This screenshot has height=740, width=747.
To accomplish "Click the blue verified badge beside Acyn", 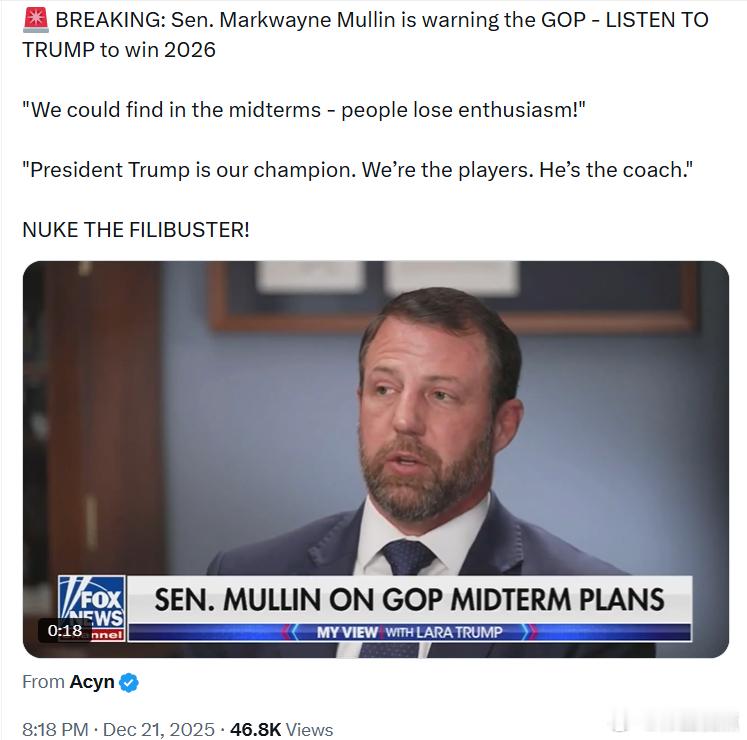I will point(129,683).
